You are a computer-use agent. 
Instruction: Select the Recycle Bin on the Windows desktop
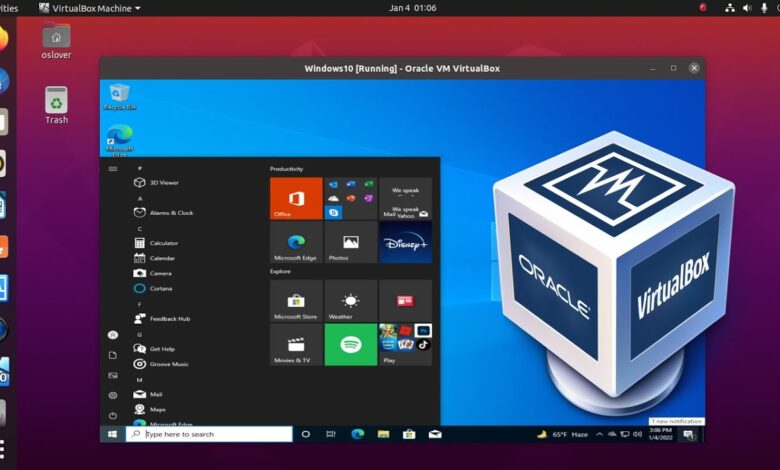(x=119, y=96)
